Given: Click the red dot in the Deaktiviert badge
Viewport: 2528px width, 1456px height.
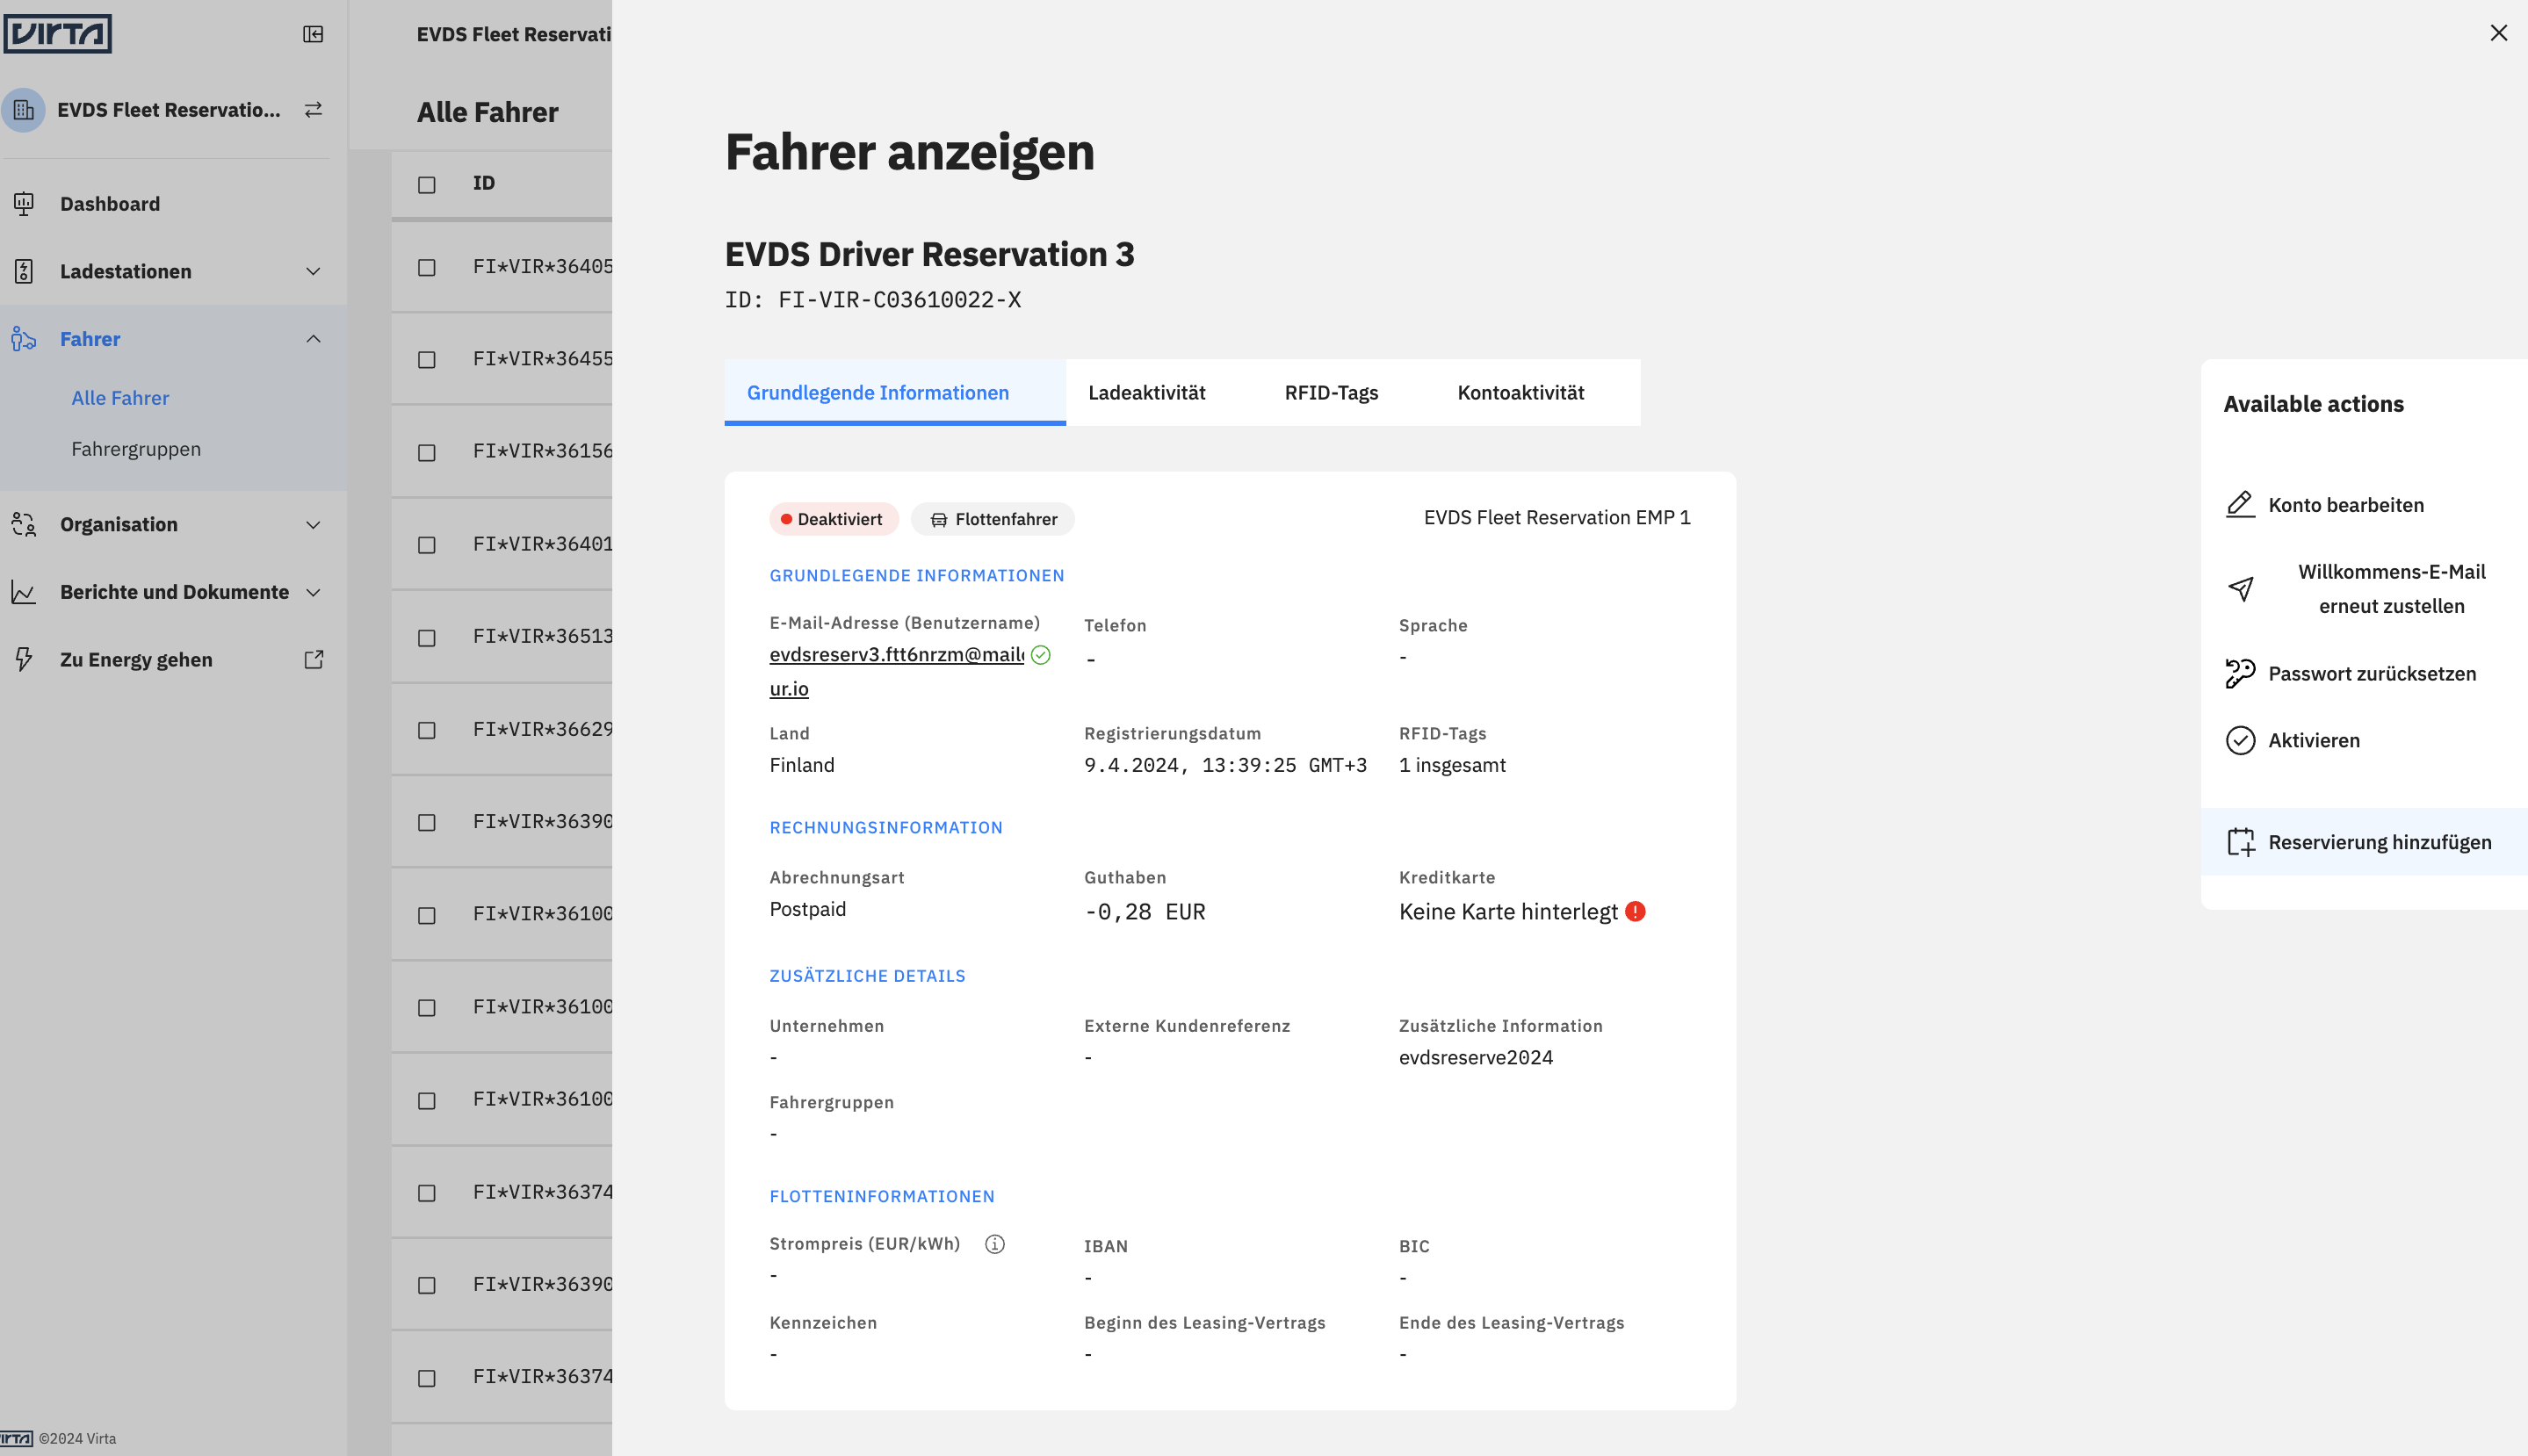Looking at the screenshot, I should click(x=786, y=519).
